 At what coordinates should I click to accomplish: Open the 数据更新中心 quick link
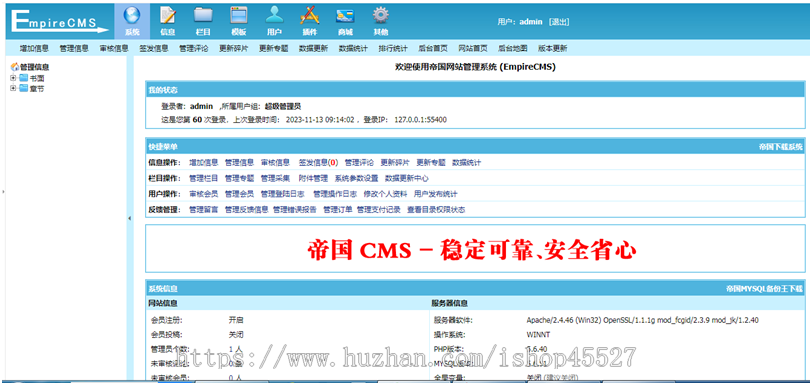407,178
